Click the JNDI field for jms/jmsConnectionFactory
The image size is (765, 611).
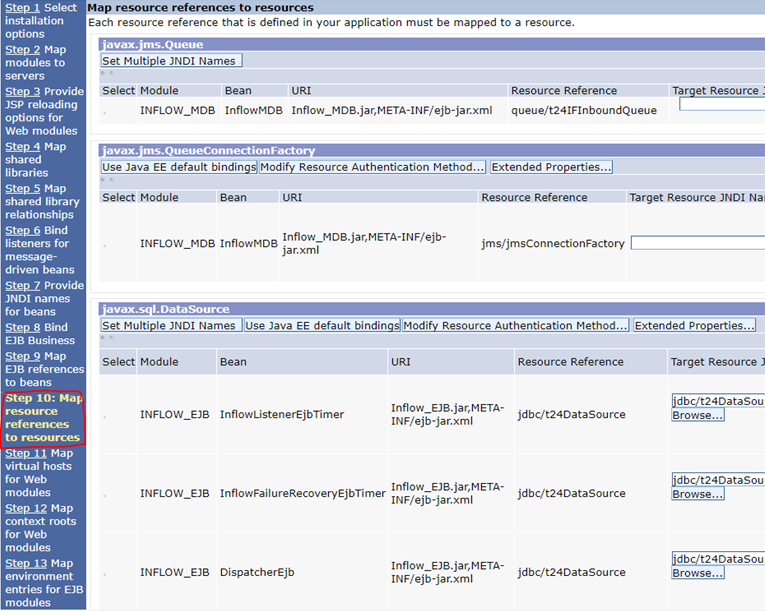(x=697, y=242)
